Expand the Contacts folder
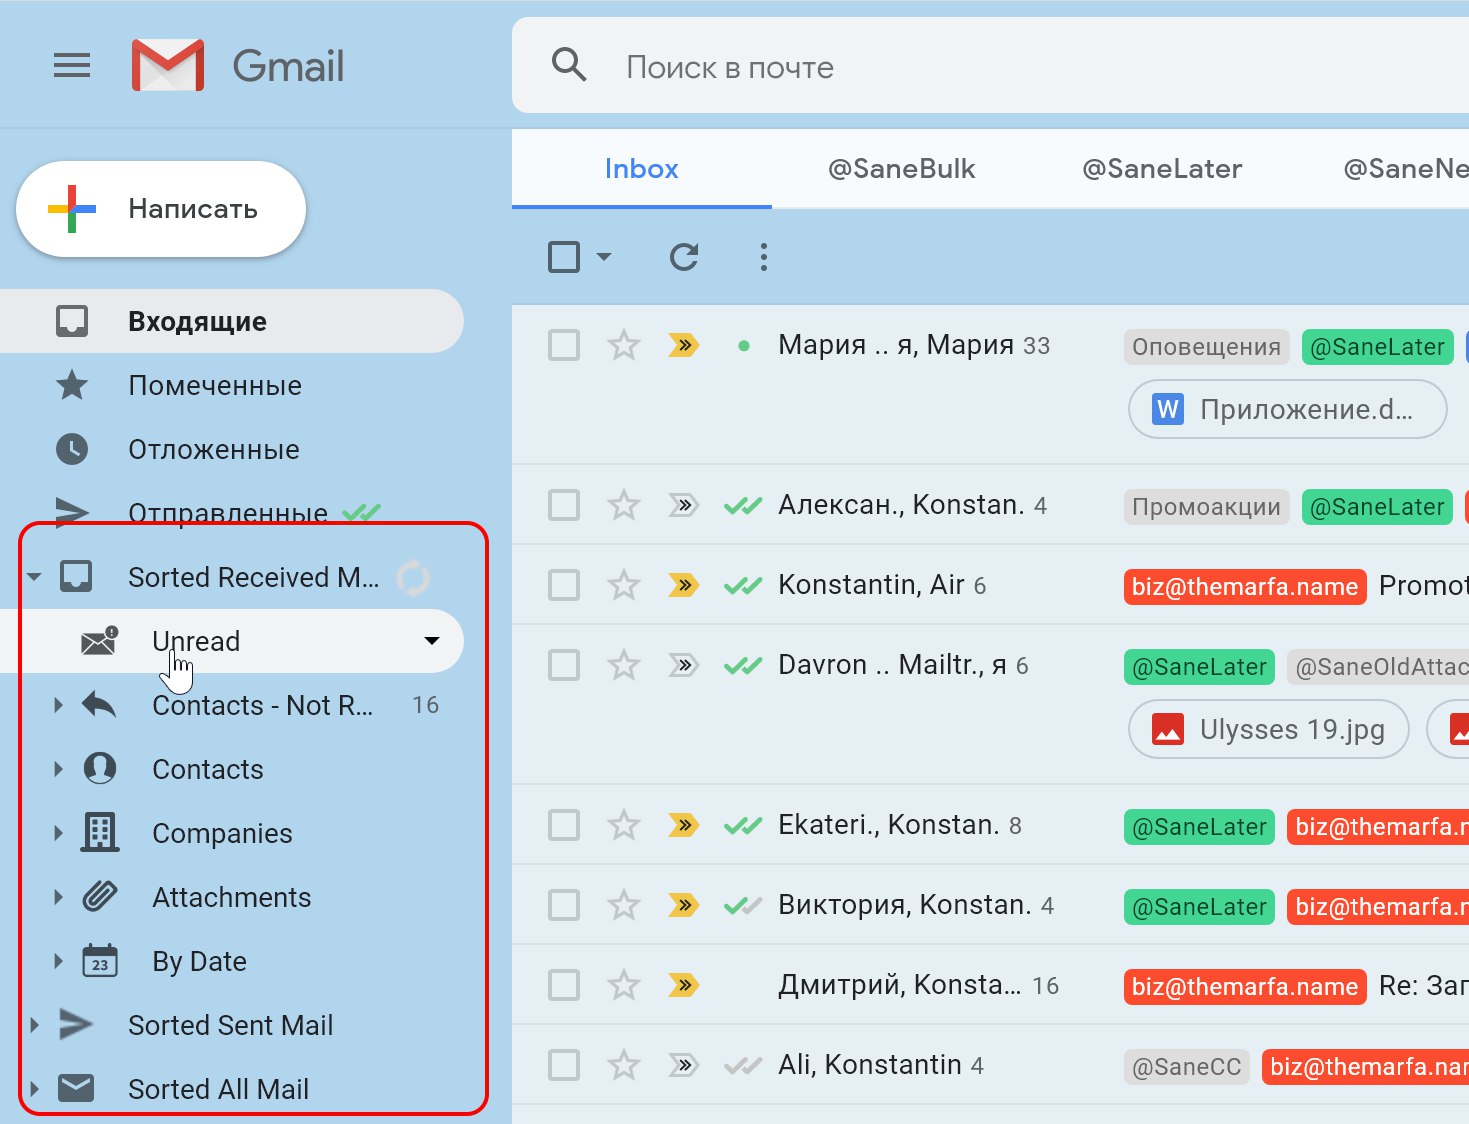This screenshot has width=1469, height=1124. pos(58,769)
